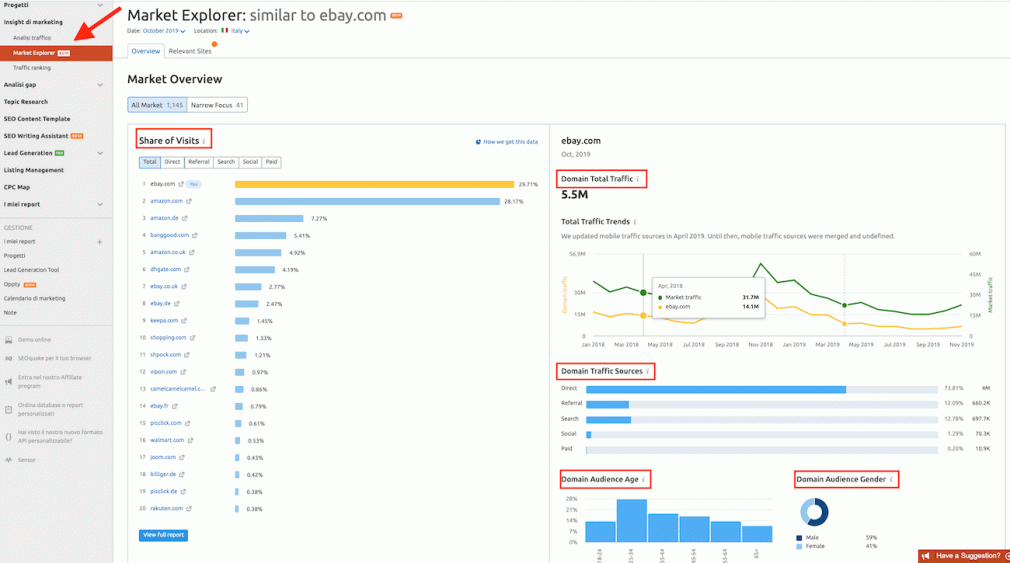Select the Direct traffic filter

pos(172,162)
